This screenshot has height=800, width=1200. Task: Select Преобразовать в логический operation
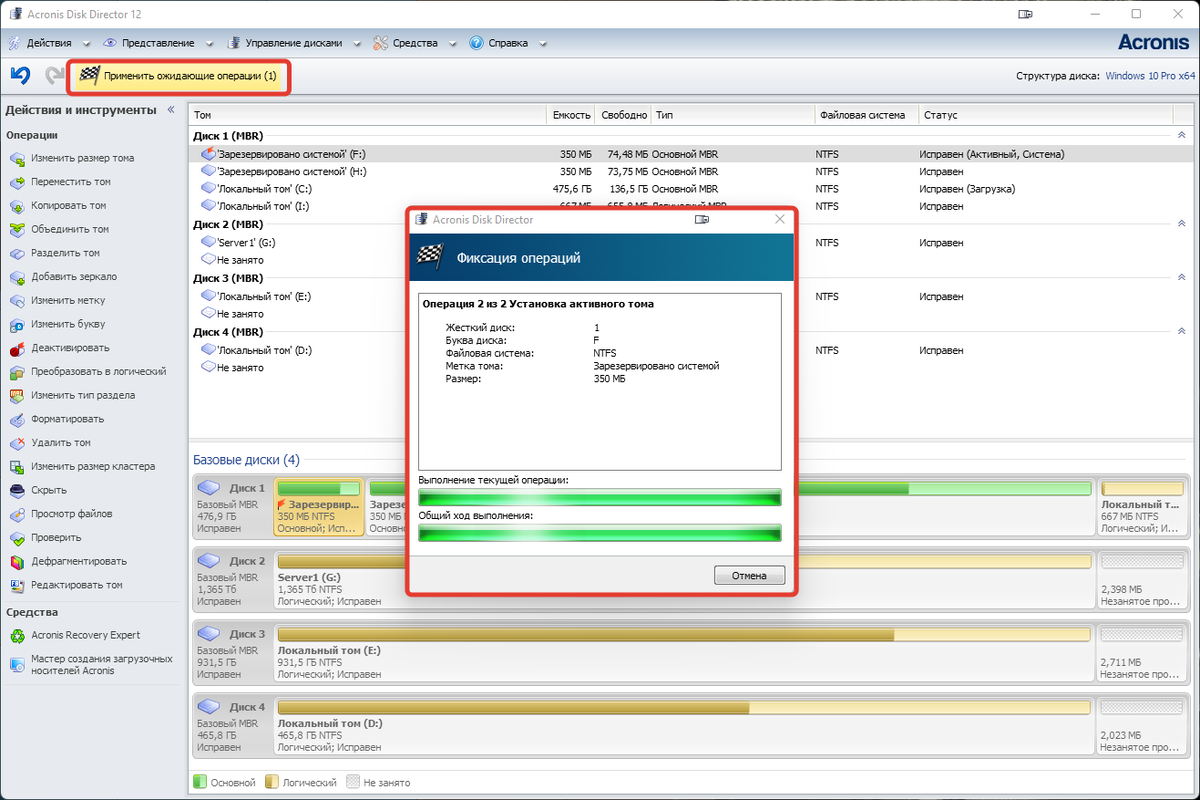click(98, 371)
